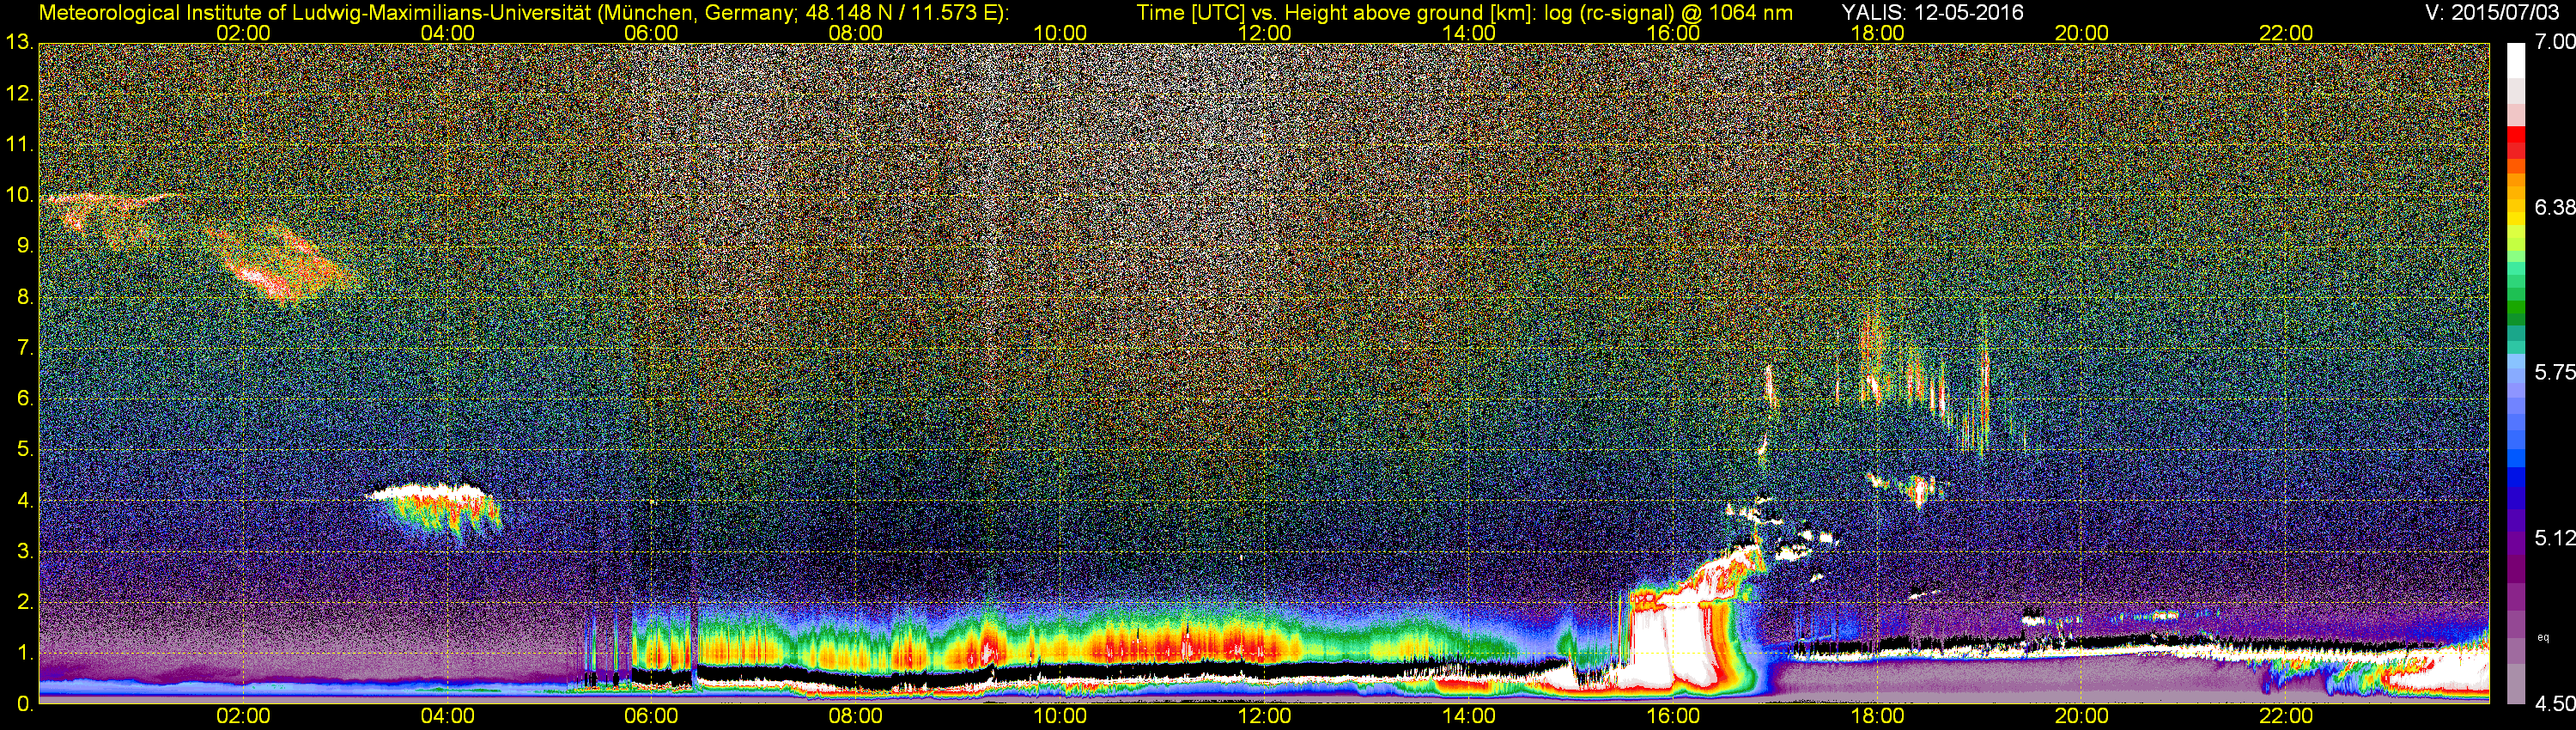Click the white top segment of the colorbar

2516,60
